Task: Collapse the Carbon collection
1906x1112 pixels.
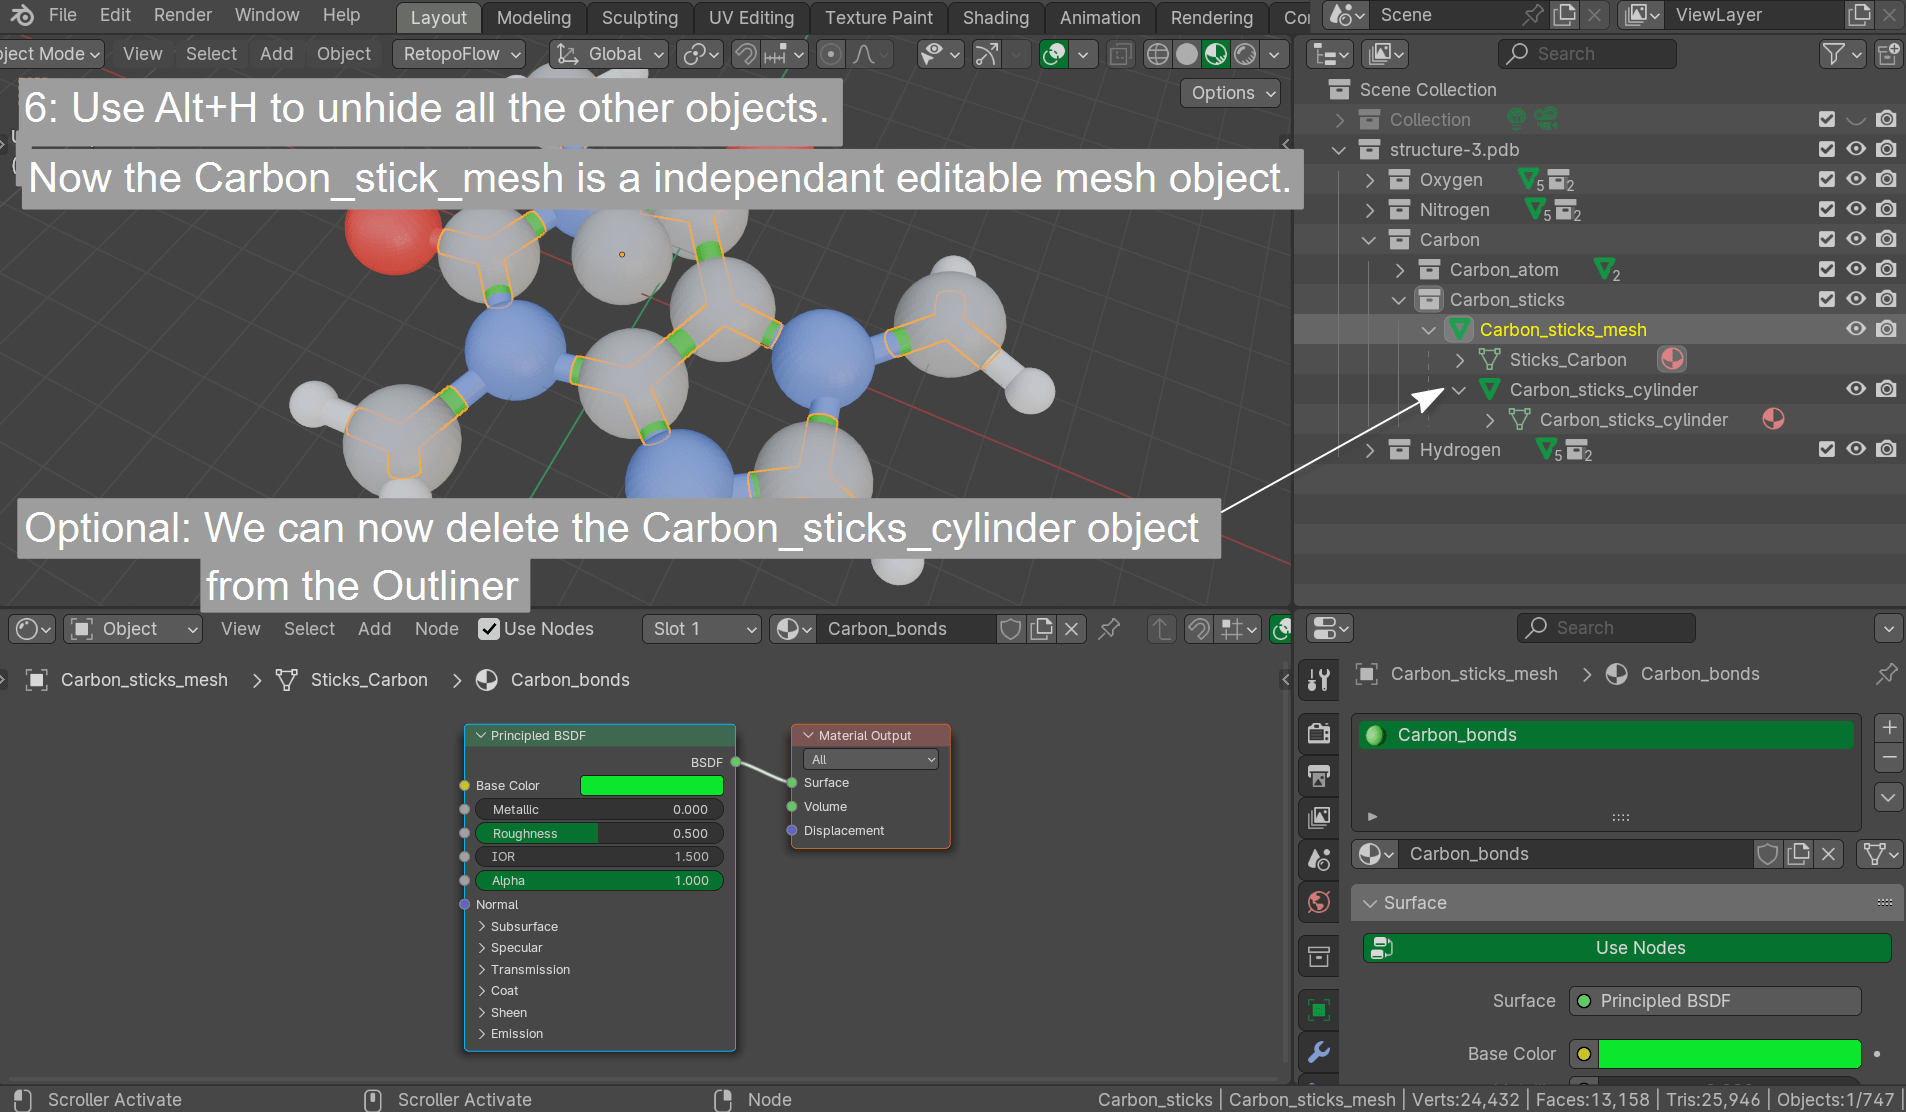Action: 1369,240
